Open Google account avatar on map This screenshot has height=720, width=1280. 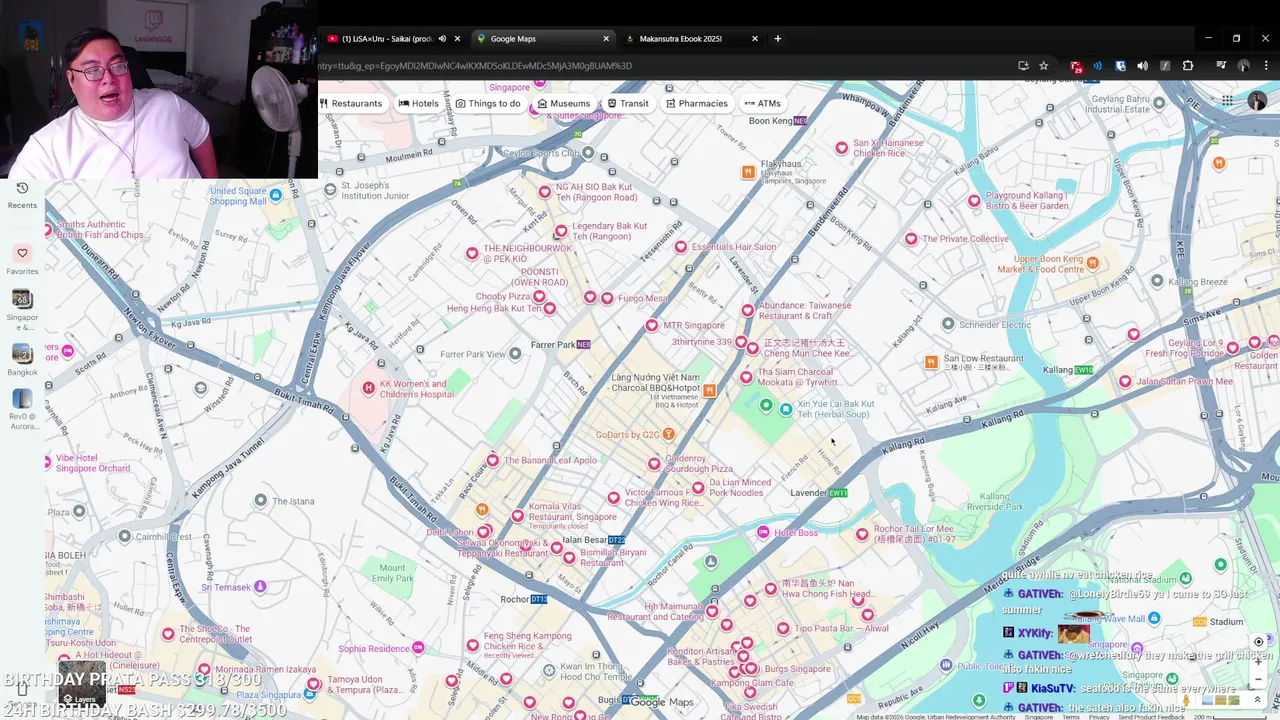(x=1257, y=101)
